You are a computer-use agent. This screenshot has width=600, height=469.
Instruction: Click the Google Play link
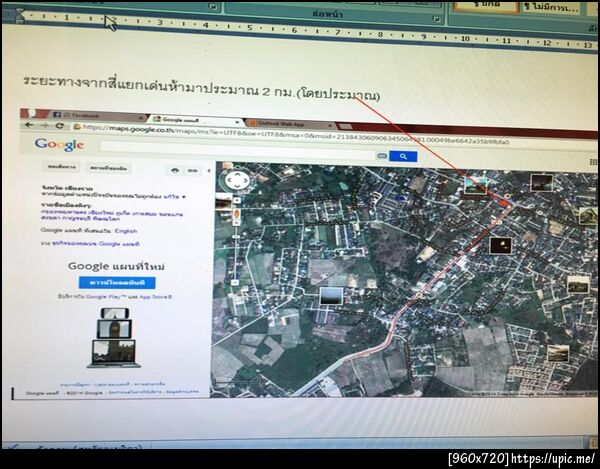106,296
